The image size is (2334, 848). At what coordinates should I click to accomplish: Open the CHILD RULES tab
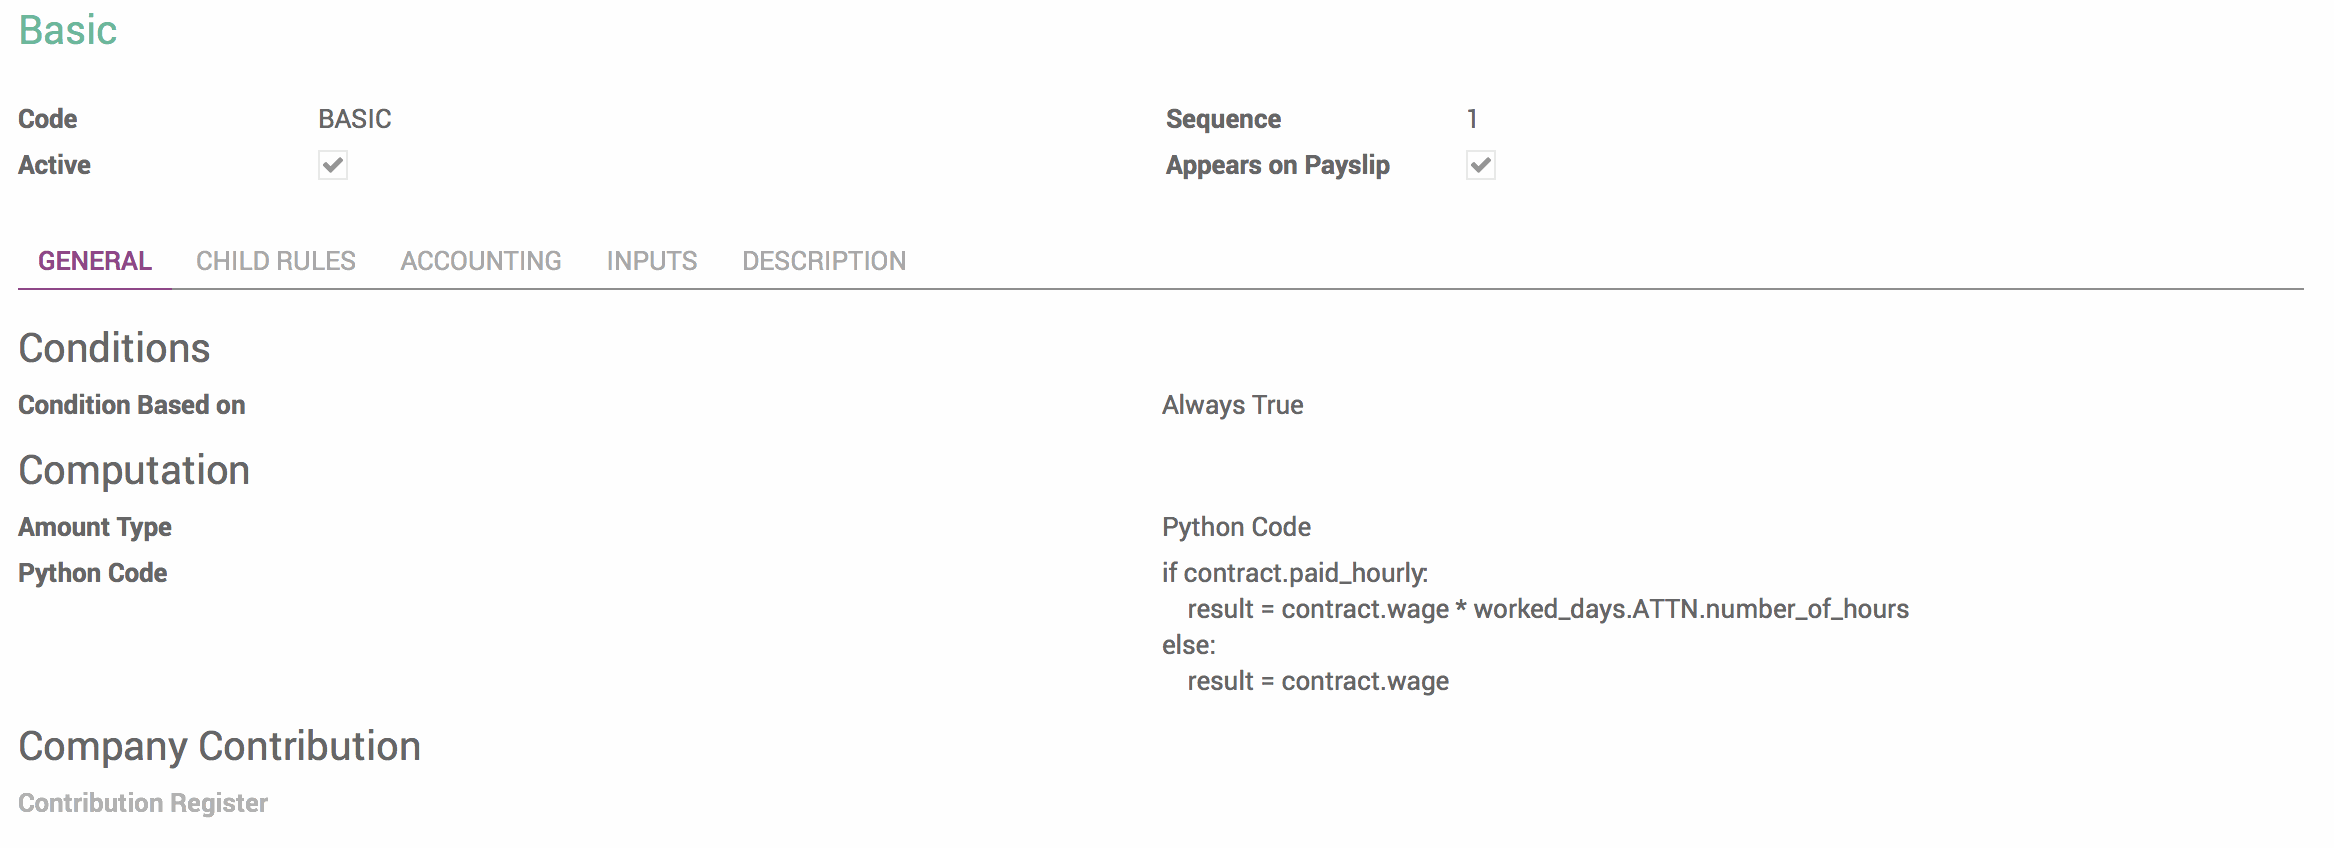pyautogui.click(x=276, y=261)
